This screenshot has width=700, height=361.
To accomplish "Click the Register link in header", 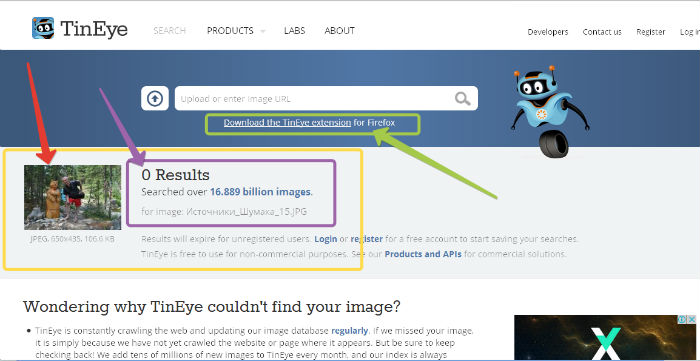I will (x=650, y=32).
